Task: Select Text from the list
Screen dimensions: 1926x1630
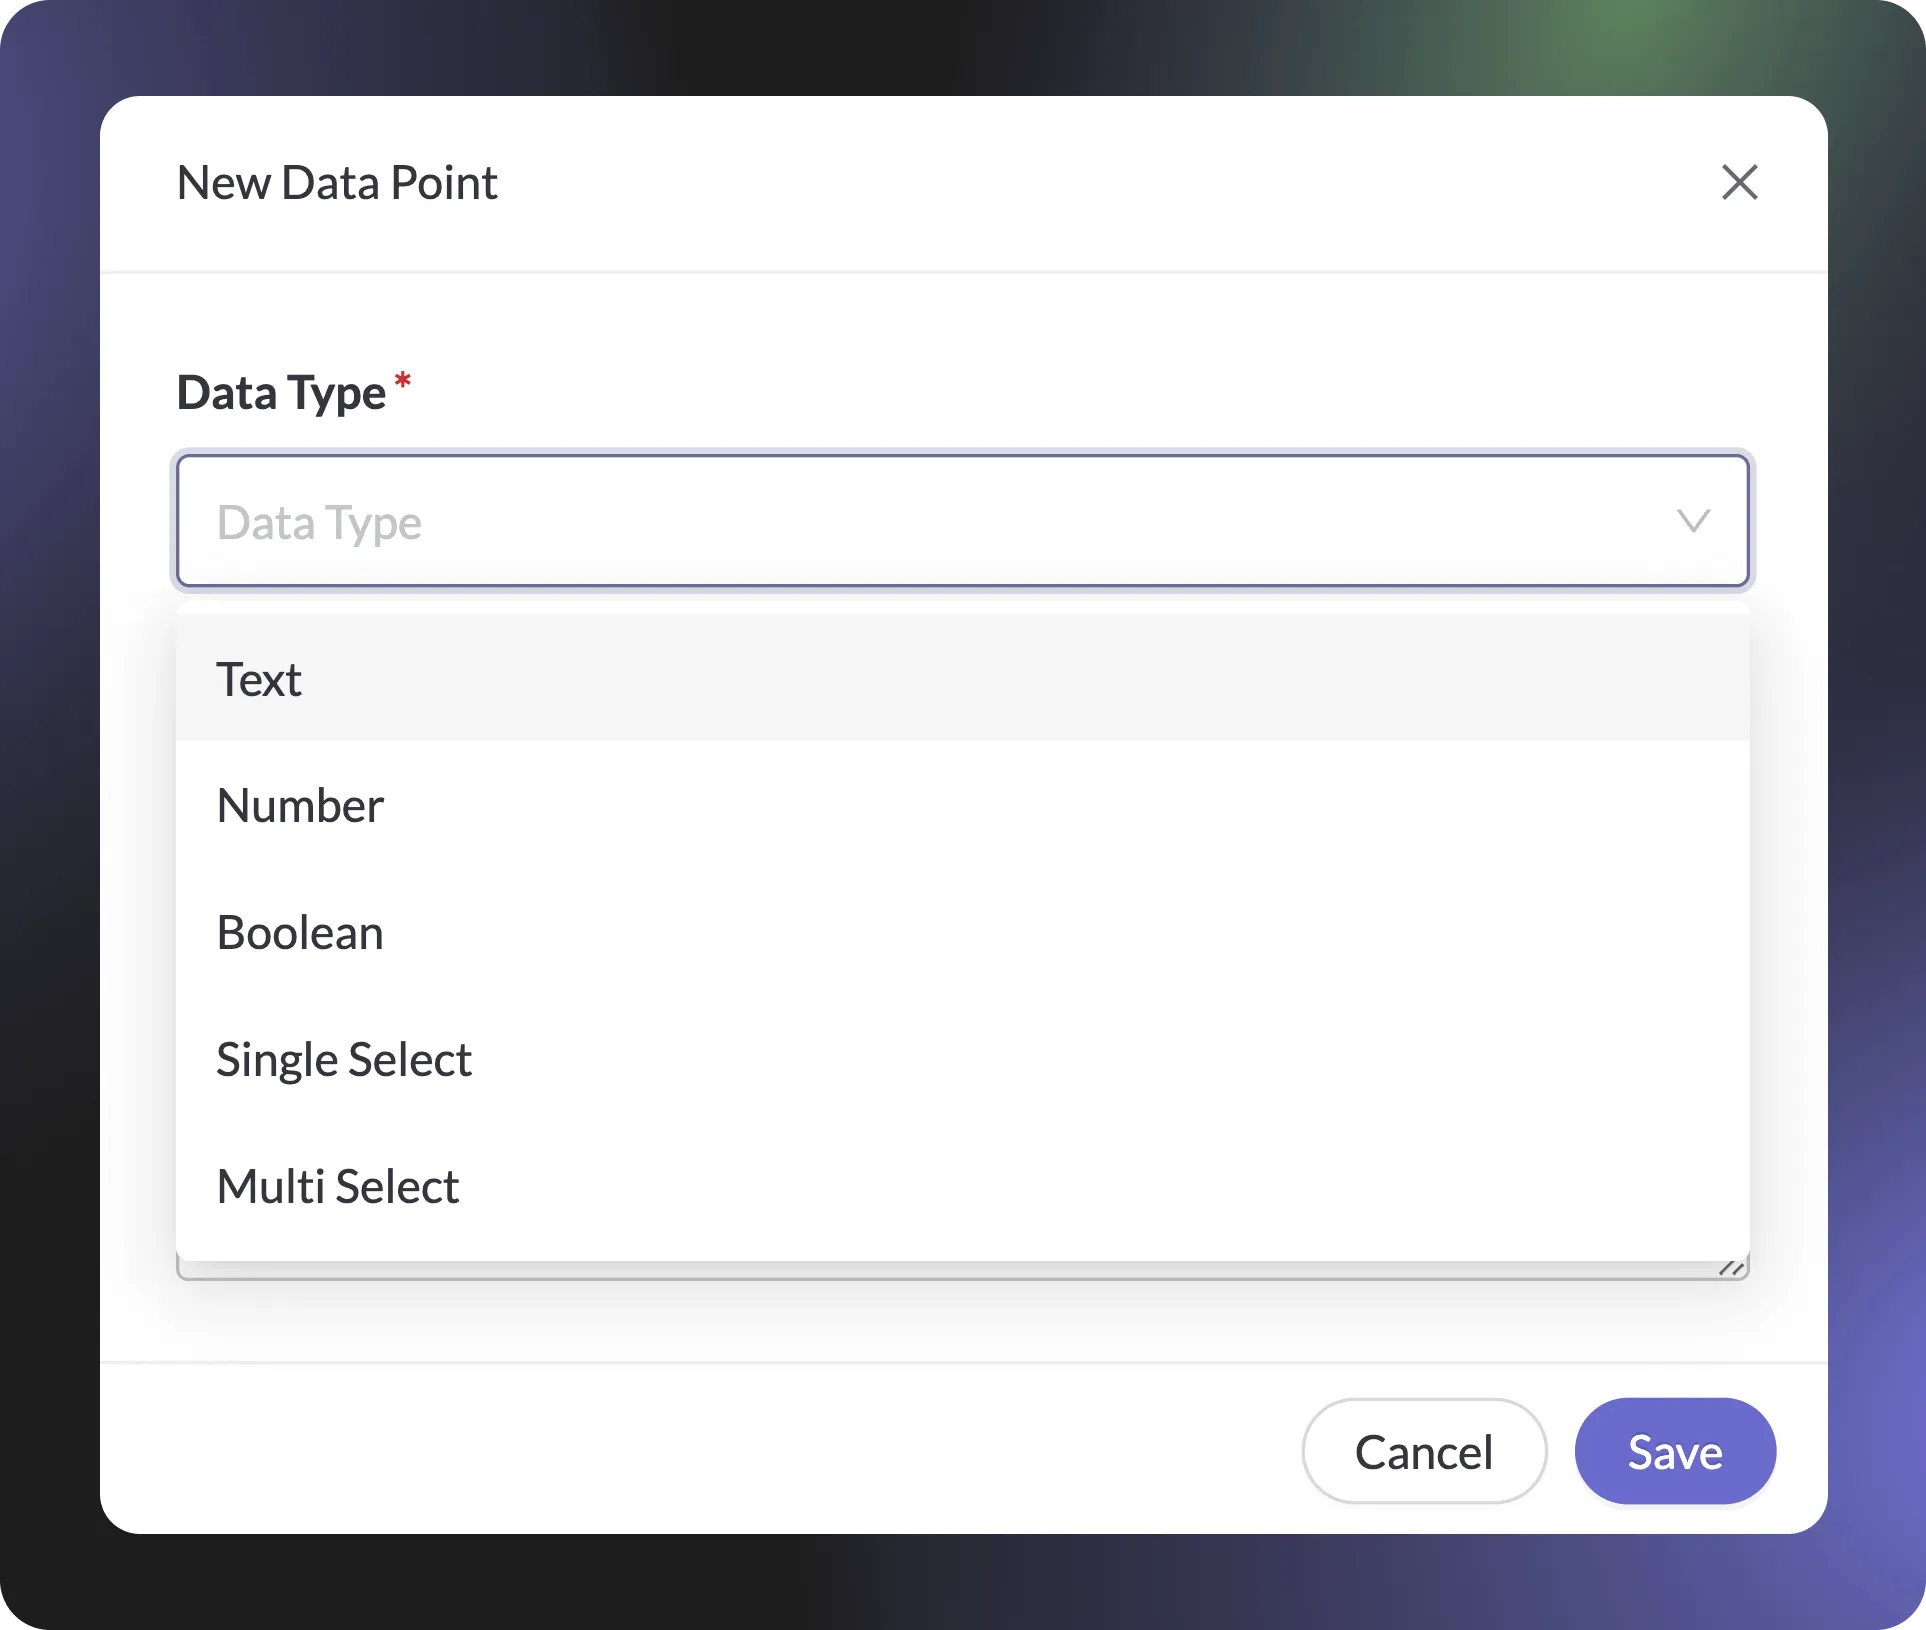Action: click(962, 679)
